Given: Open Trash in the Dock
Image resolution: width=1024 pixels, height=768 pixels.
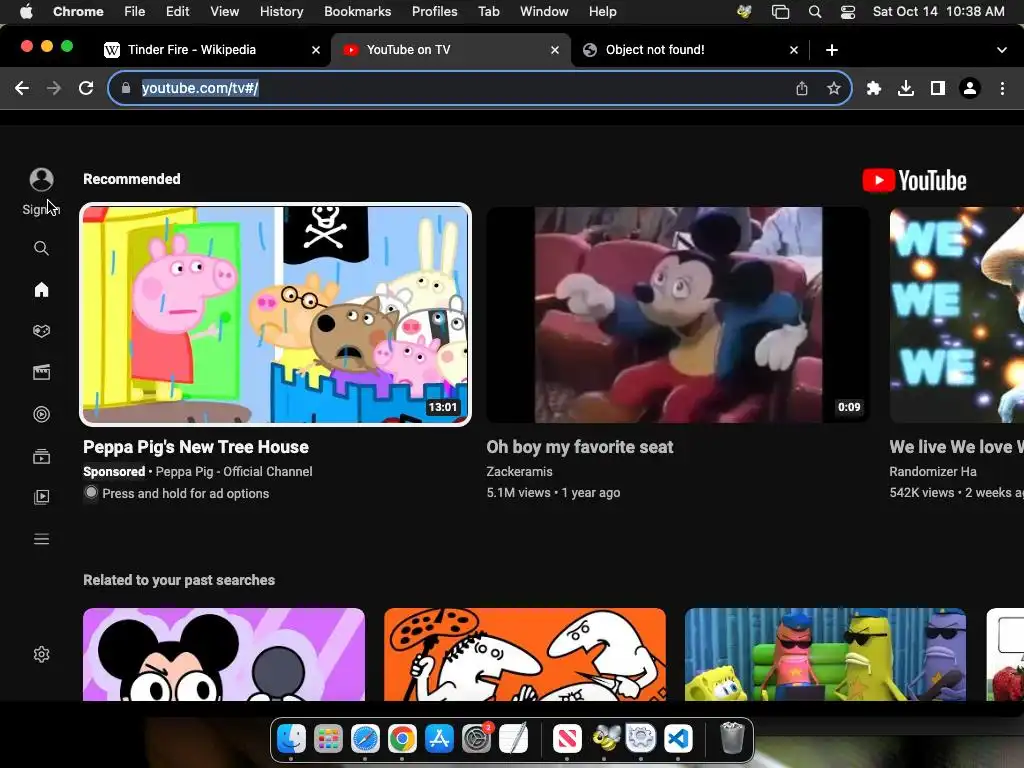Looking at the screenshot, I should click(732, 739).
